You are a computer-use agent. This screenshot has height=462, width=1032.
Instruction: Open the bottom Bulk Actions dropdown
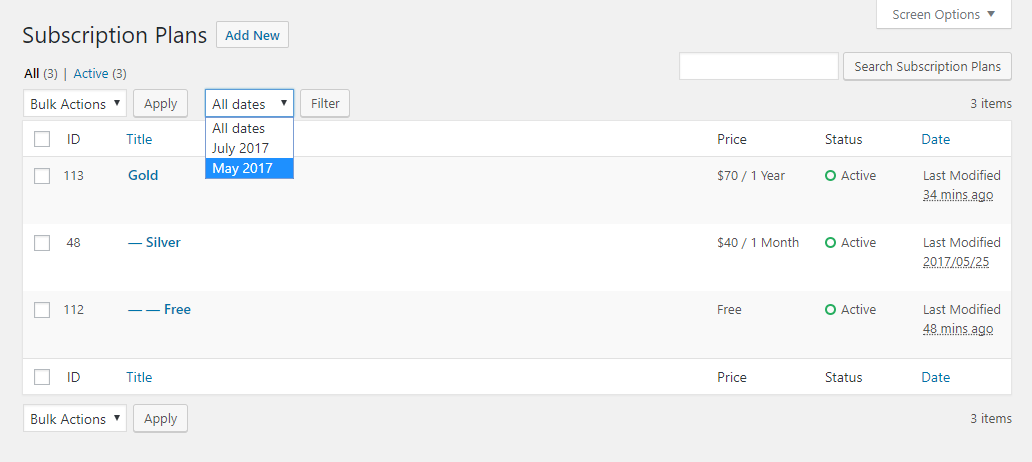(x=75, y=419)
